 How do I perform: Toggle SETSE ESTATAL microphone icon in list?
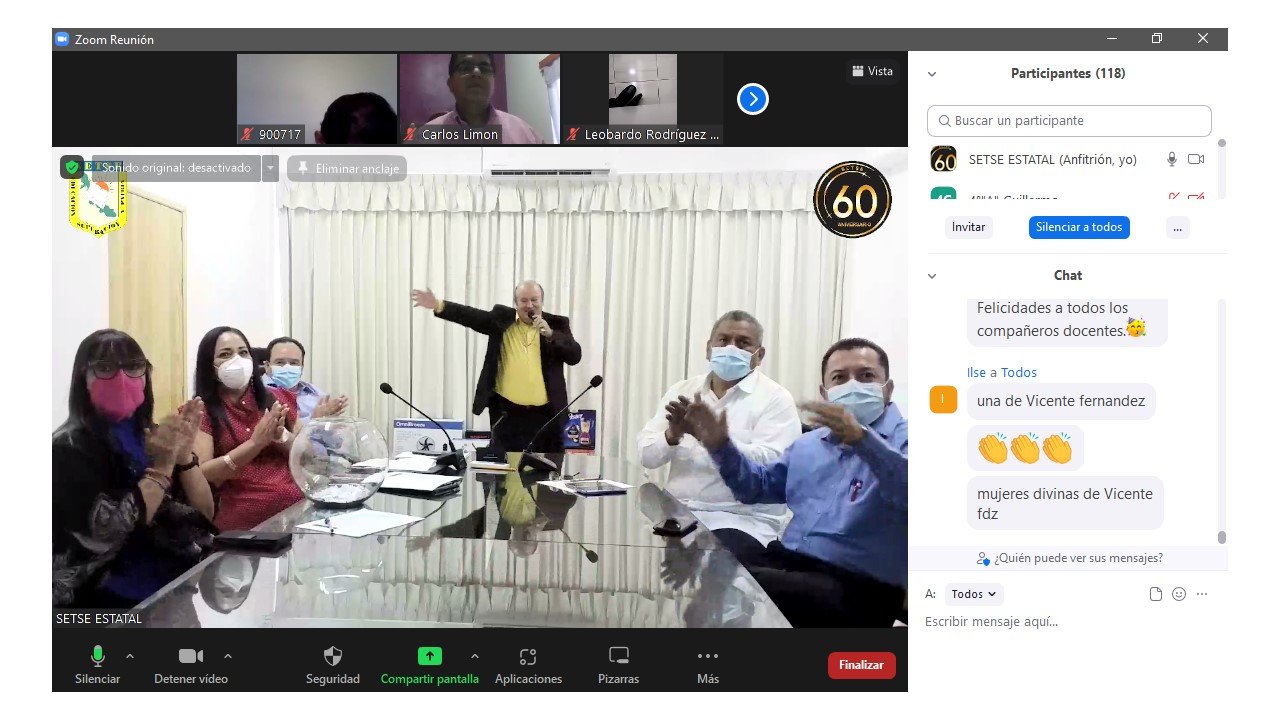[x=1172, y=159]
